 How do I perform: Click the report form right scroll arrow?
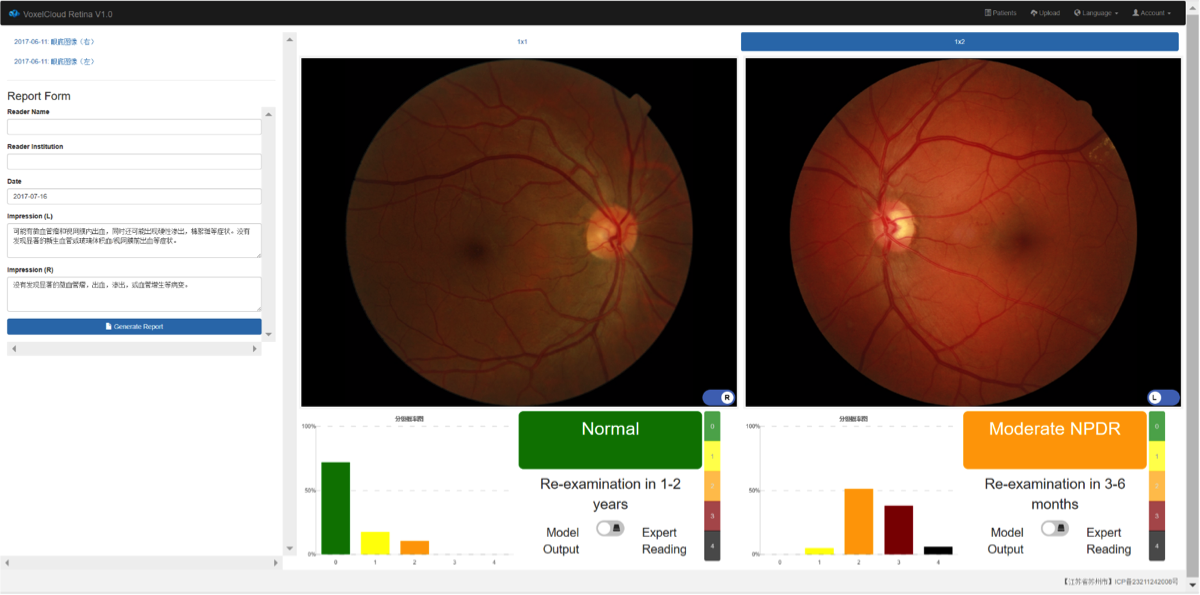pos(255,348)
